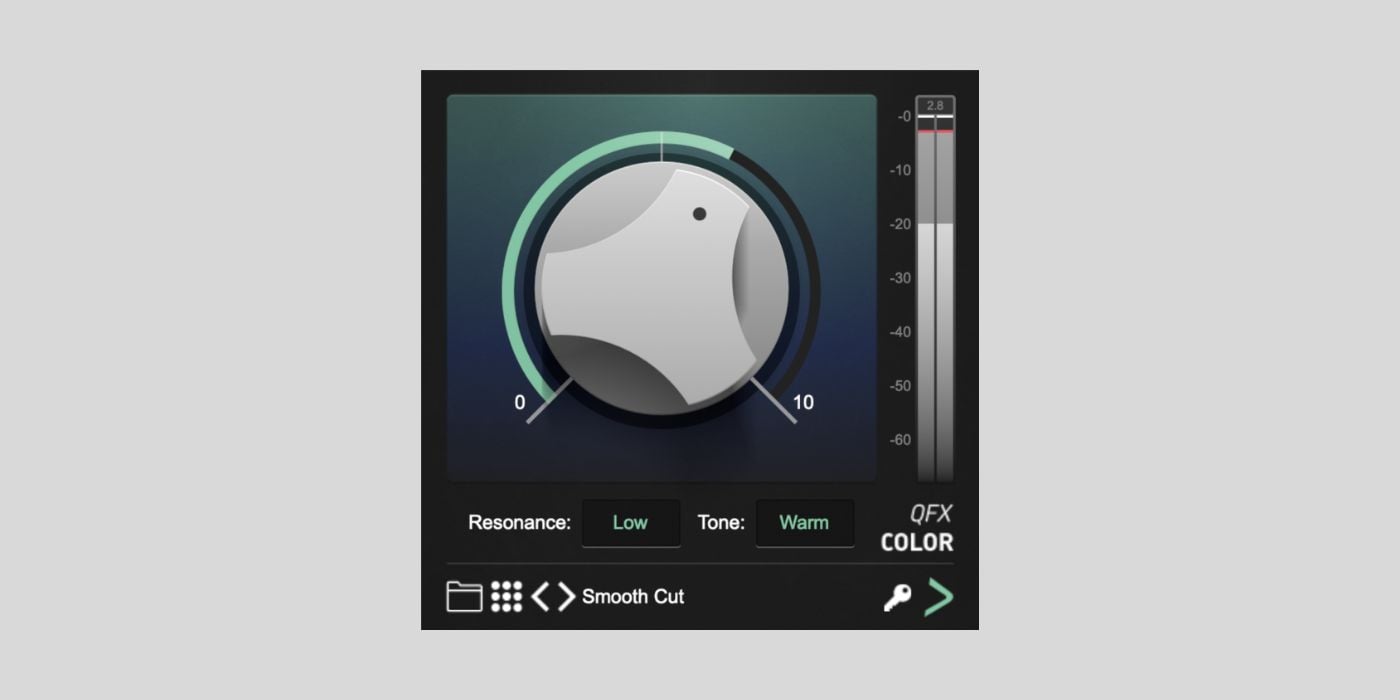Open the Resonance dropdown showing Low
The image size is (1400, 700).
click(x=631, y=523)
